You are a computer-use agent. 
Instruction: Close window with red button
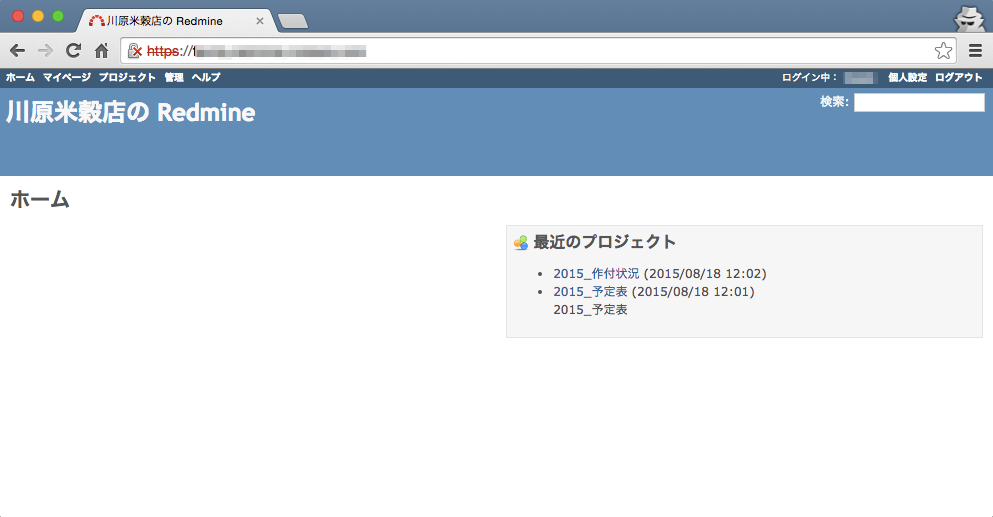(x=18, y=16)
